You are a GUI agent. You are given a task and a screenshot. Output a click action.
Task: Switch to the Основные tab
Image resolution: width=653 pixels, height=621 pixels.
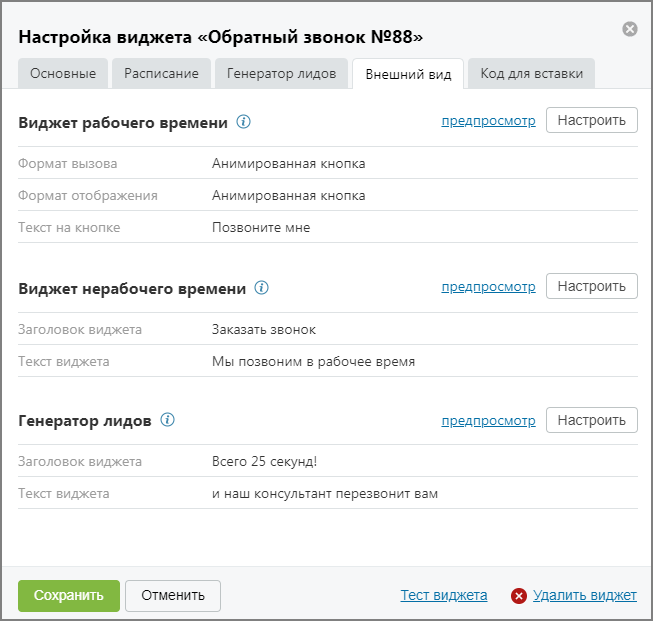(x=63, y=73)
